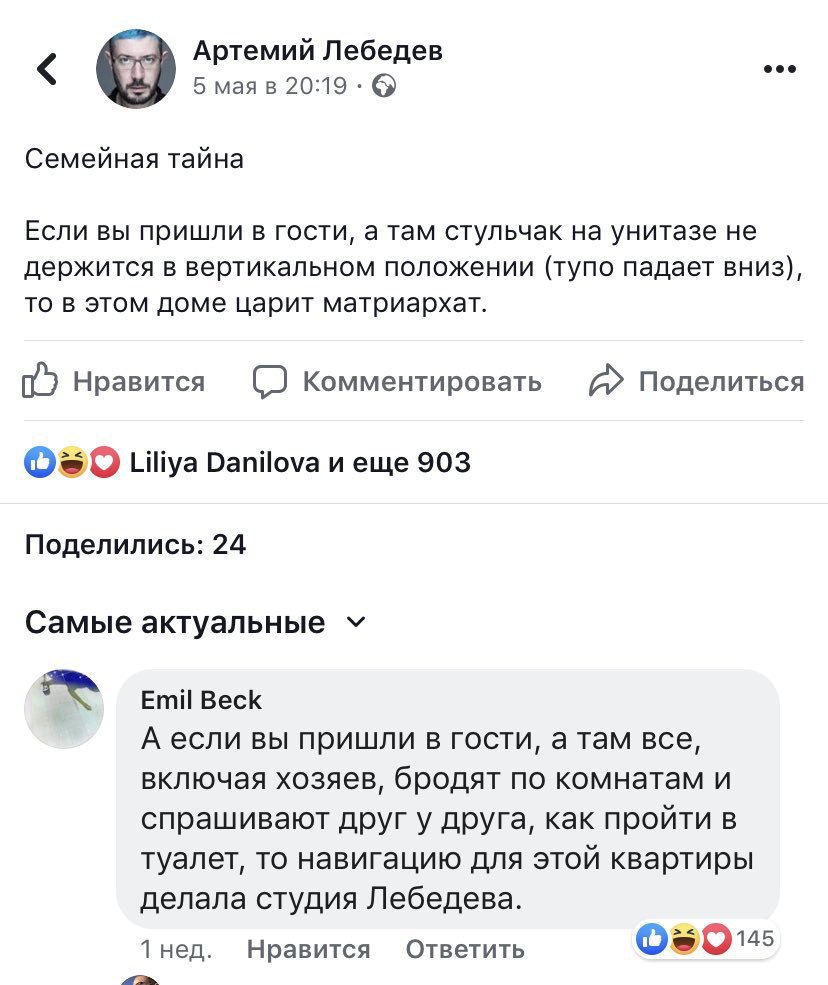The width and height of the screenshot is (828, 985).
Task: Tap the speech bubble Комментировать icon
Action: click(x=270, y=381)
